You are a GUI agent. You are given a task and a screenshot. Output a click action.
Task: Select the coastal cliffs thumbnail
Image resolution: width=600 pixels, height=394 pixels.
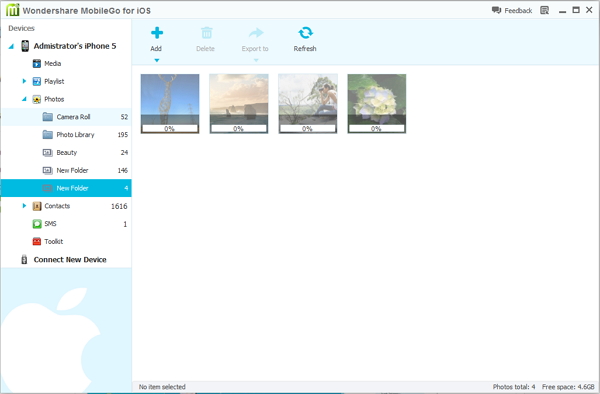(239, 104)
